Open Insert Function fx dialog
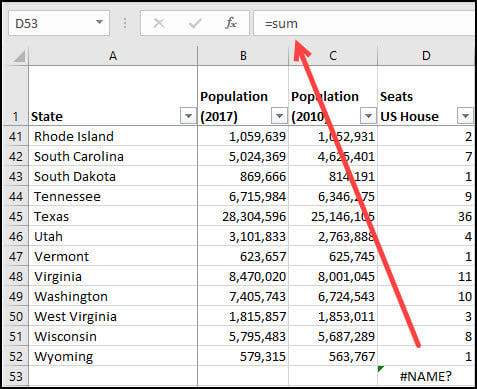Viewport: 477px width, 389px height. click(231, 23)
